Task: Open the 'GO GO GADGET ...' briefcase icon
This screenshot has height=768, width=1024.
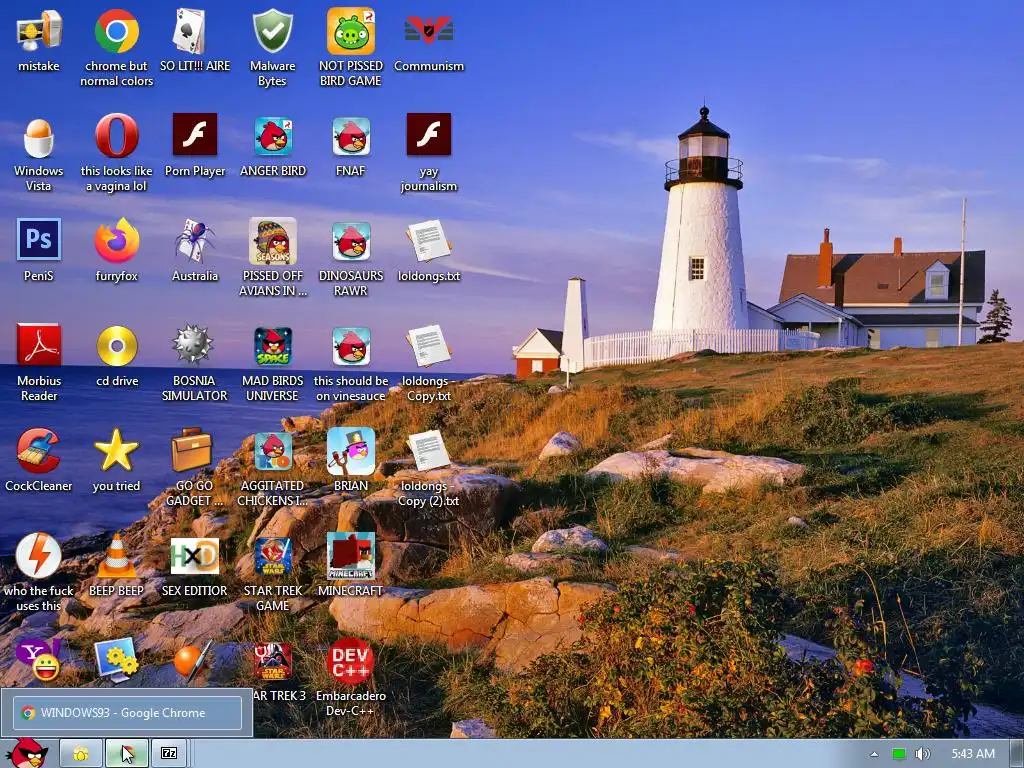Action: tap(191, 449)
